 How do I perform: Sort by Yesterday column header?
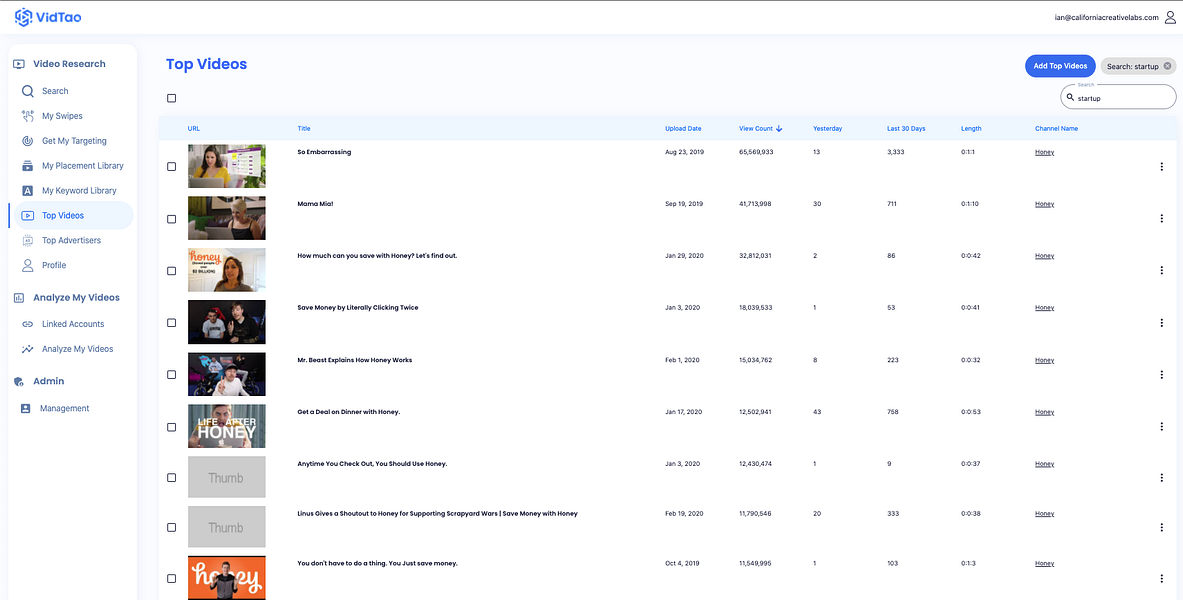point(828,129)
